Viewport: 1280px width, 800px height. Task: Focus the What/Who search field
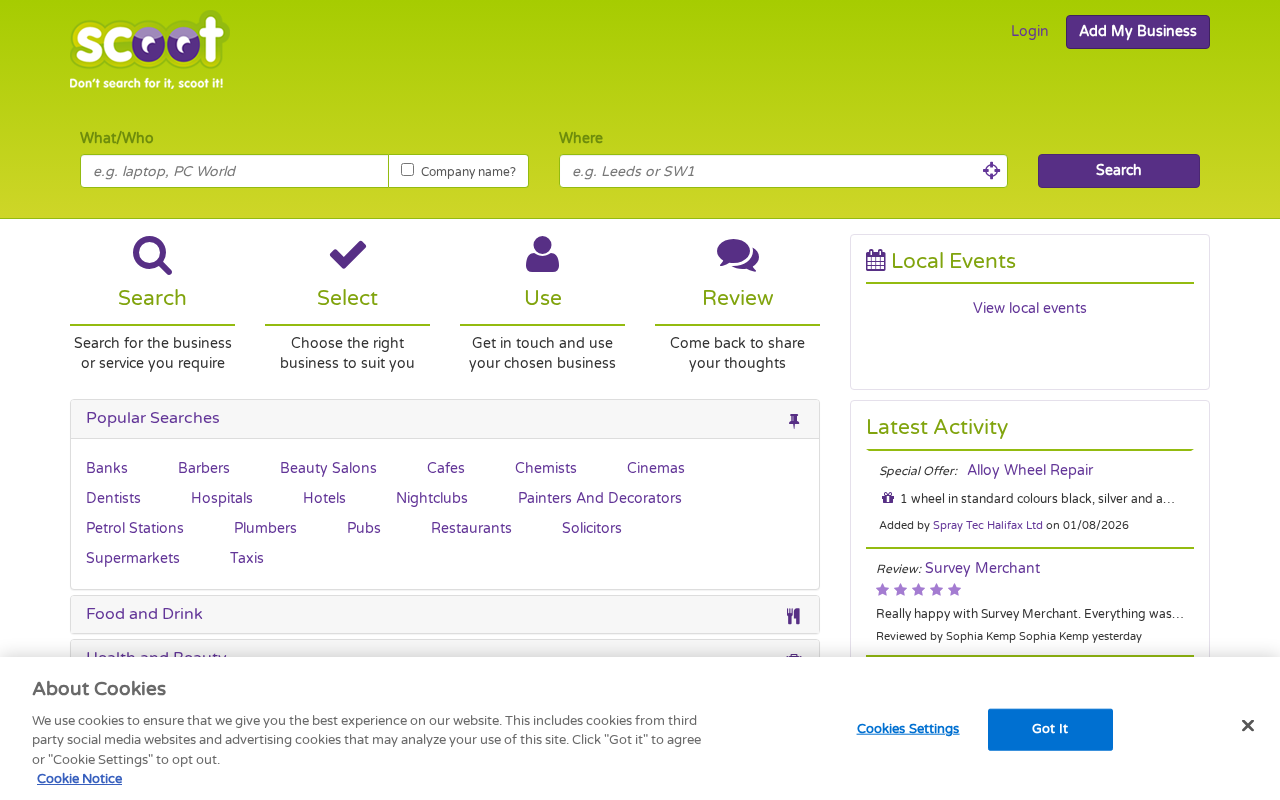click(234, 171)
